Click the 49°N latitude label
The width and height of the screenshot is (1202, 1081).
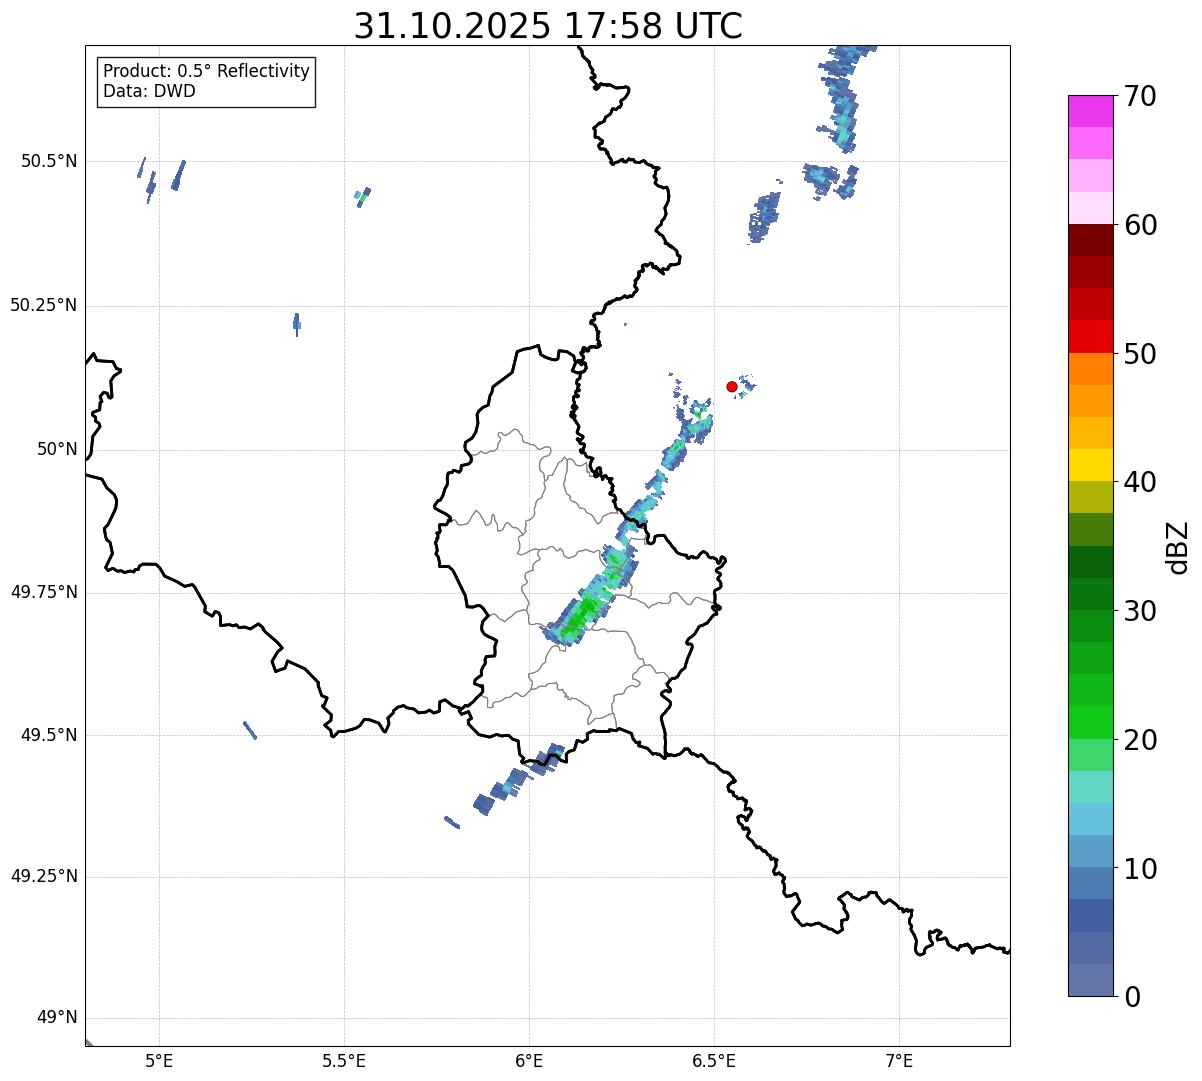57,1017
